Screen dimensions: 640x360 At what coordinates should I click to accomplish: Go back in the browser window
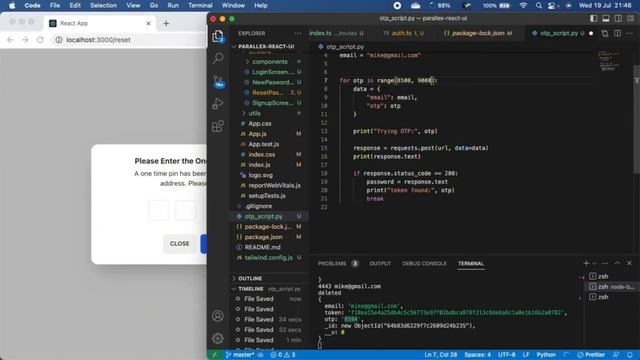point(10,40)
